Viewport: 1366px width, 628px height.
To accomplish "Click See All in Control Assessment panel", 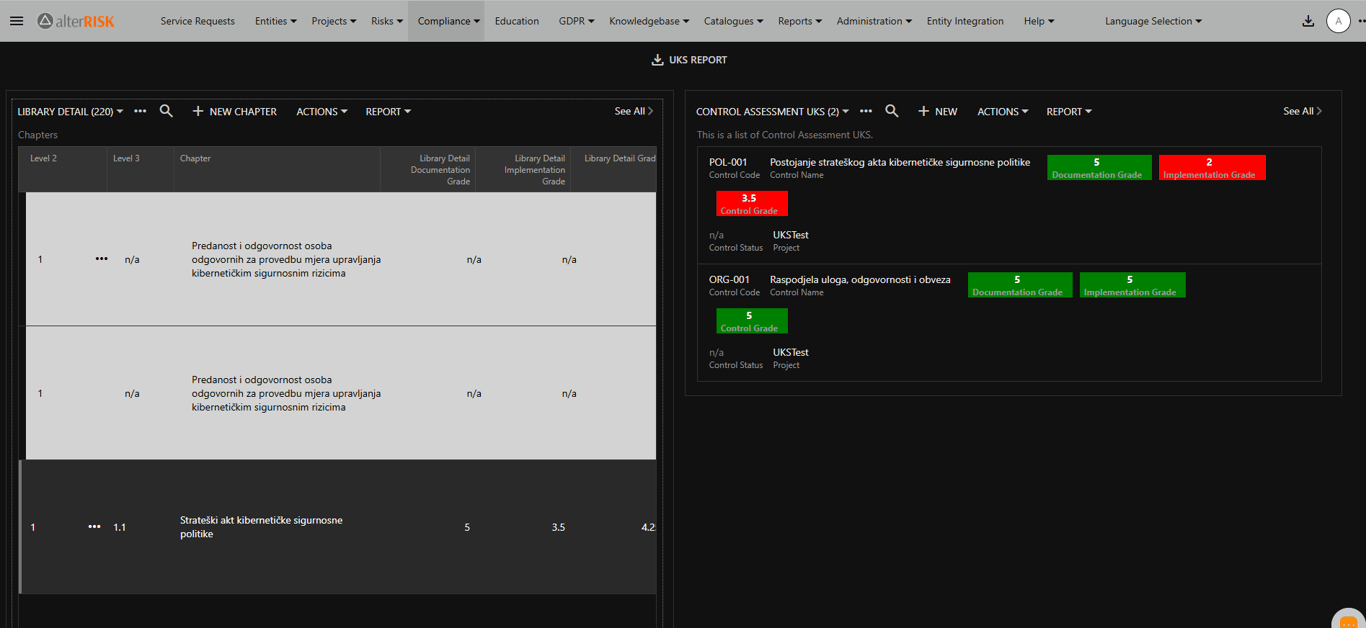I will (x=1302, y=111).
